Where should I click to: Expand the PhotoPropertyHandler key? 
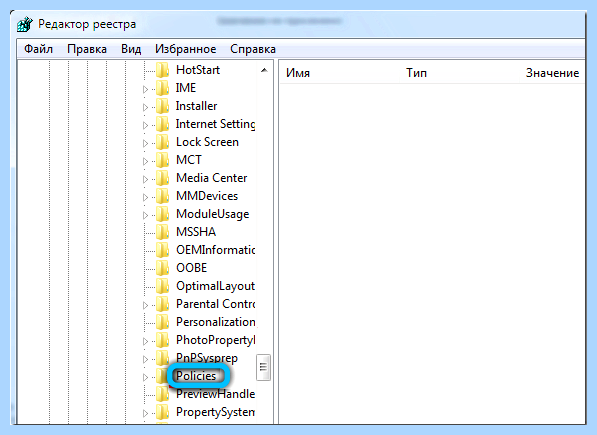(145, 341)
